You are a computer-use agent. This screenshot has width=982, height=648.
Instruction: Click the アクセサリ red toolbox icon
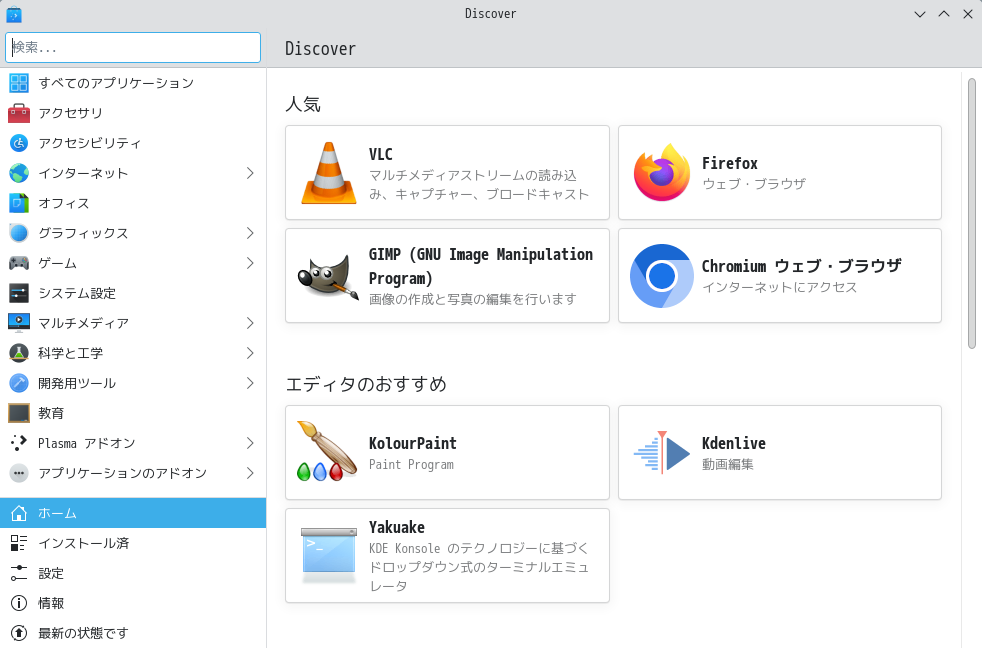pyautogui.click(x=19, y=113)
